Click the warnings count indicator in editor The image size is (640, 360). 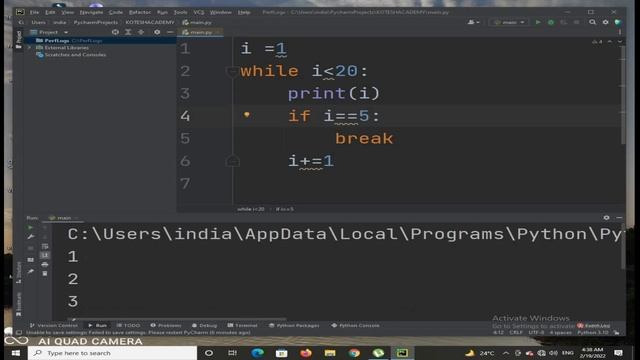pos(597,42)
